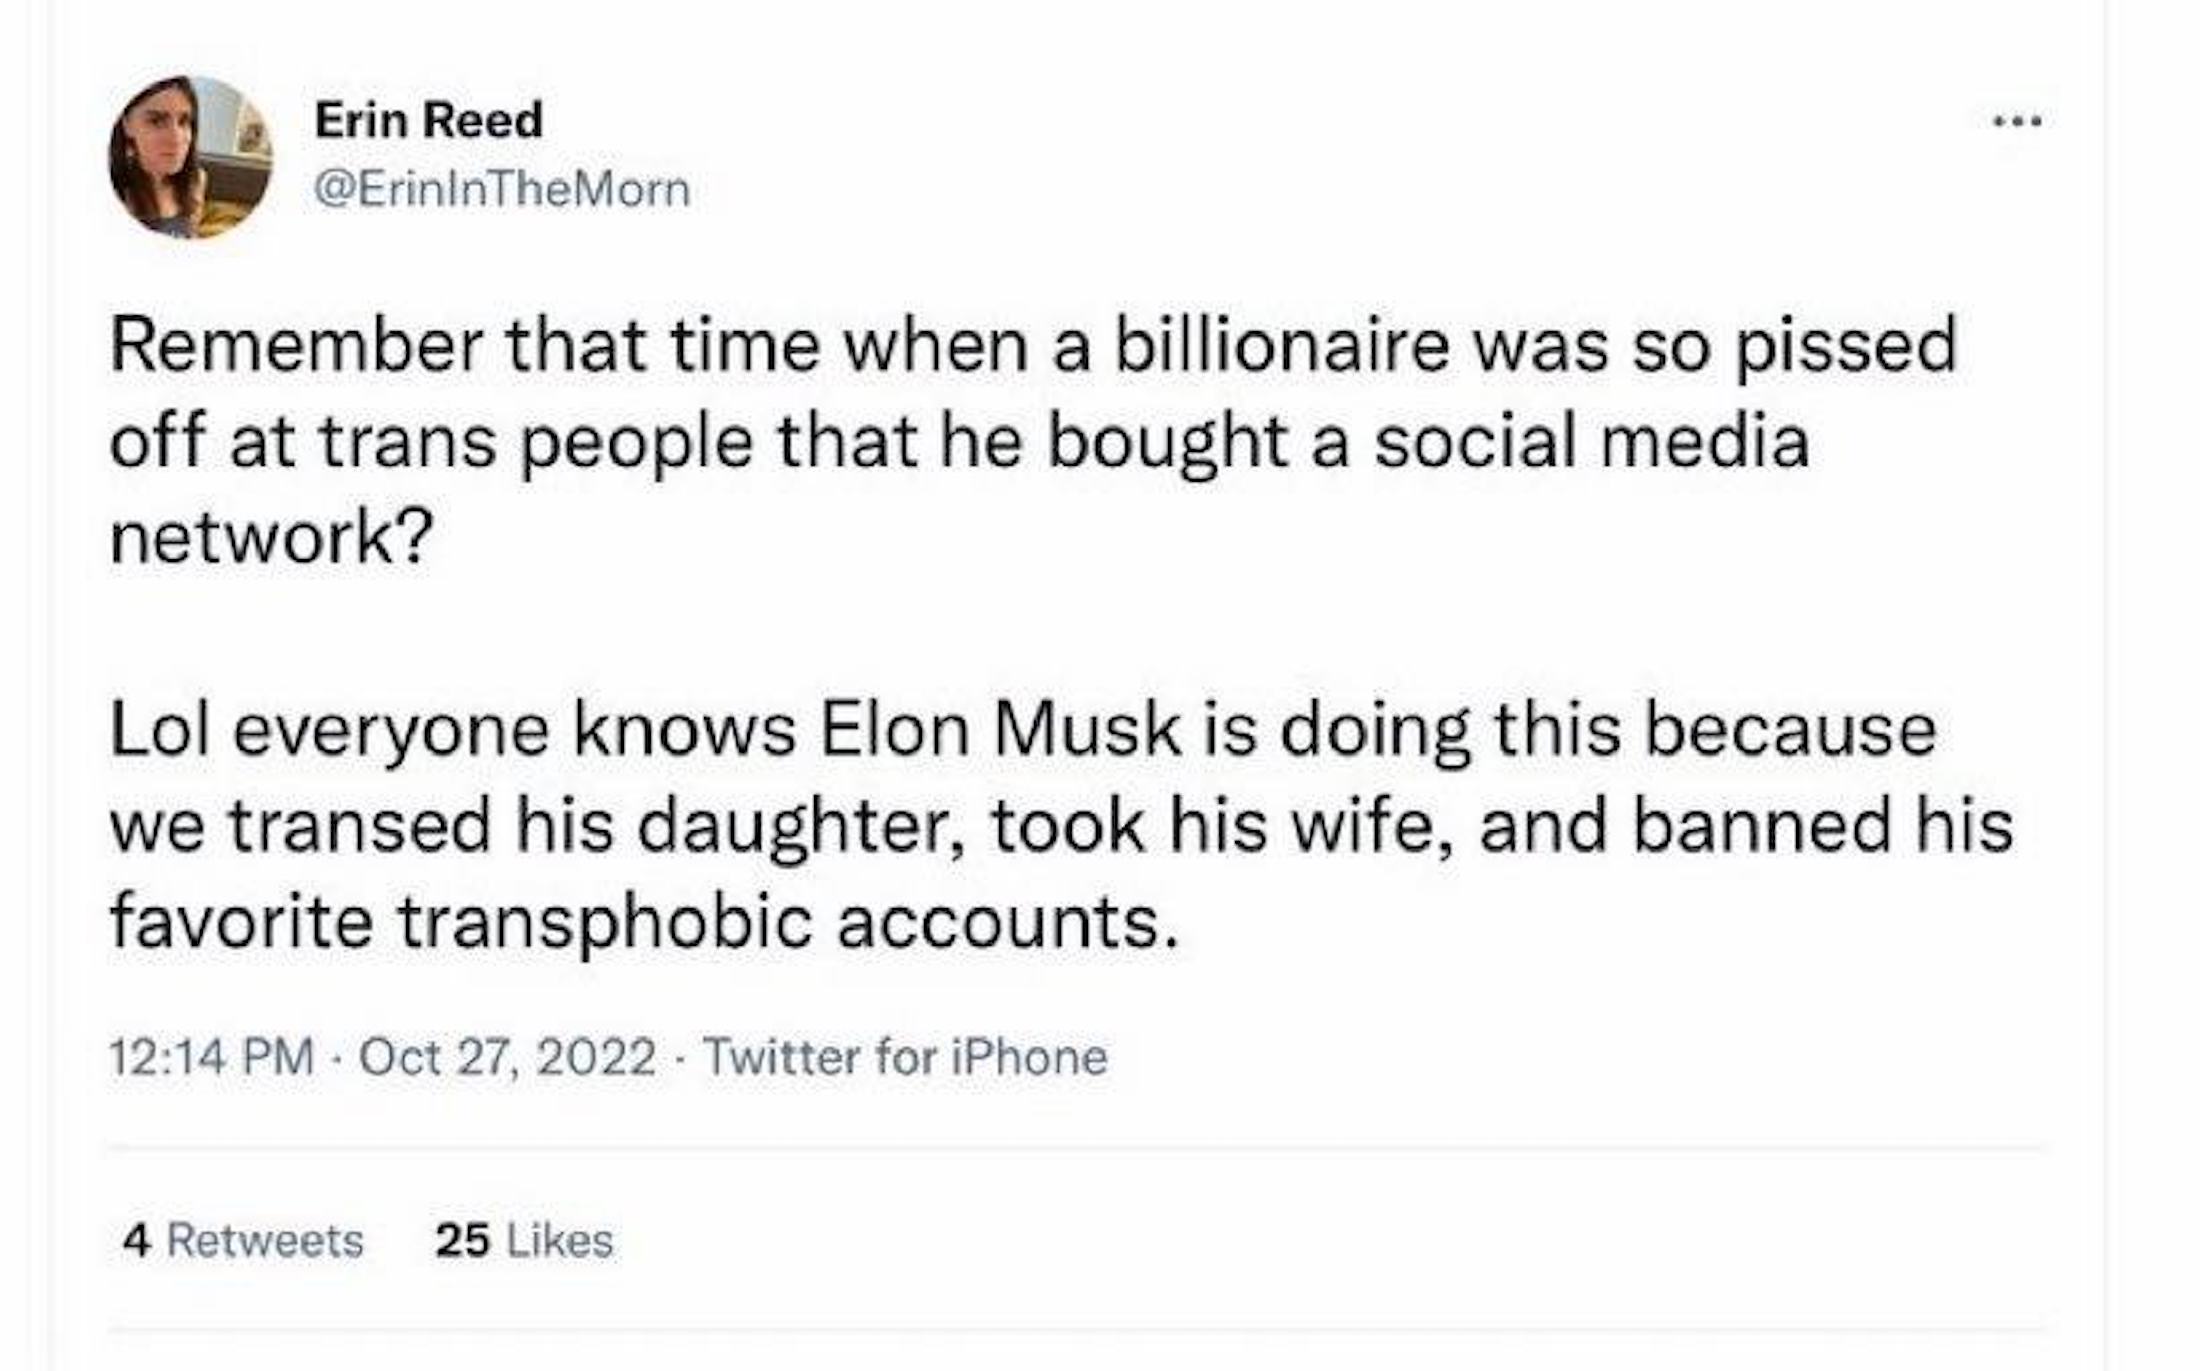Click the word "Lol" starting second paragraph
Image resolution: width=2200 pixels, height=1371 pixels.
pos(160,729)
